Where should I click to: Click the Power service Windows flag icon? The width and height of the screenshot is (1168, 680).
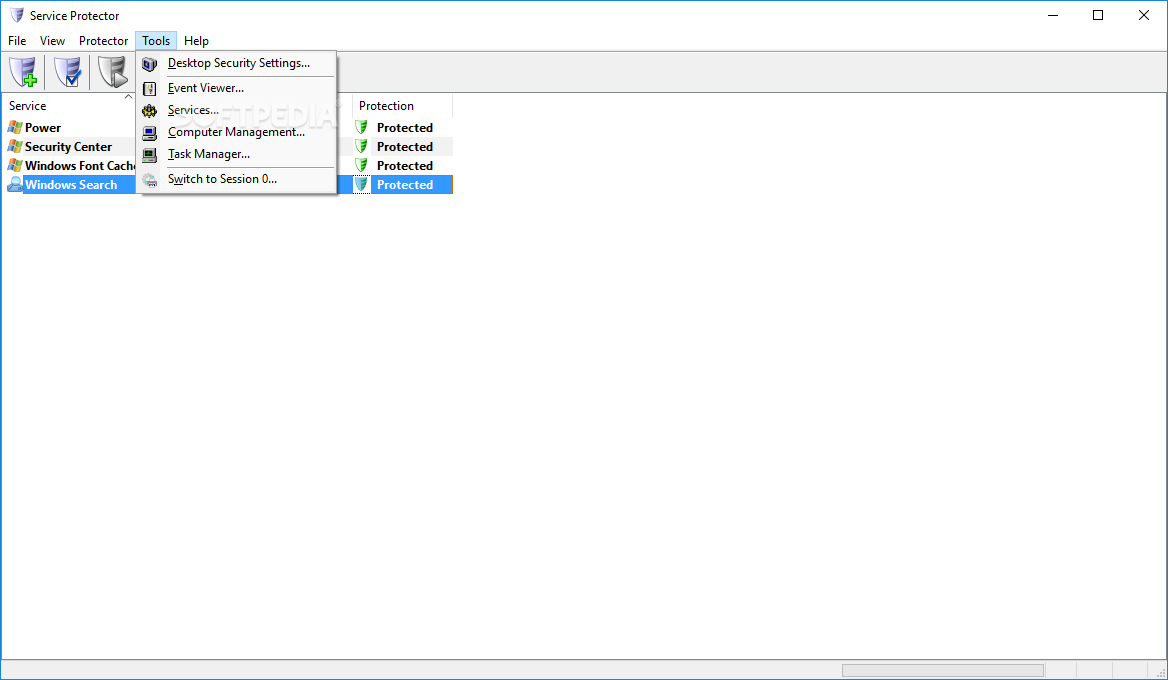pyautogui.click(x=15, y=127)
